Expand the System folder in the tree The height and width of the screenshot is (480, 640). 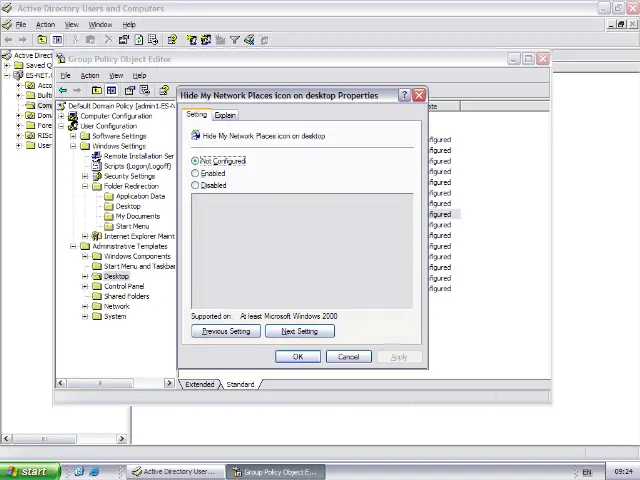click(x=85, y=316)
